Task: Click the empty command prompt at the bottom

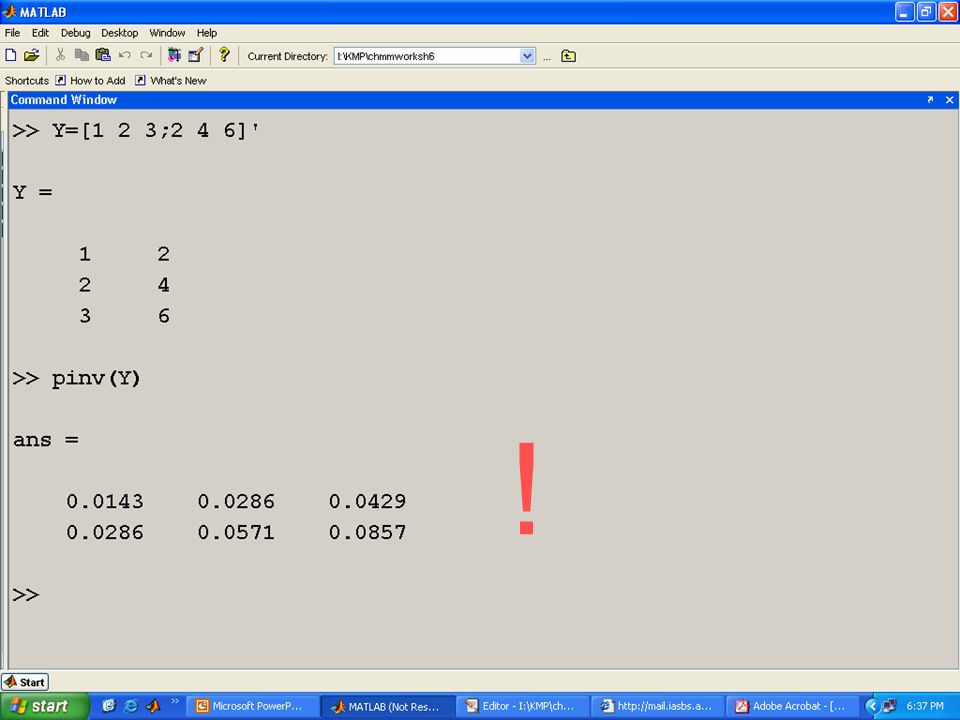Action: [x=26, y=594]
